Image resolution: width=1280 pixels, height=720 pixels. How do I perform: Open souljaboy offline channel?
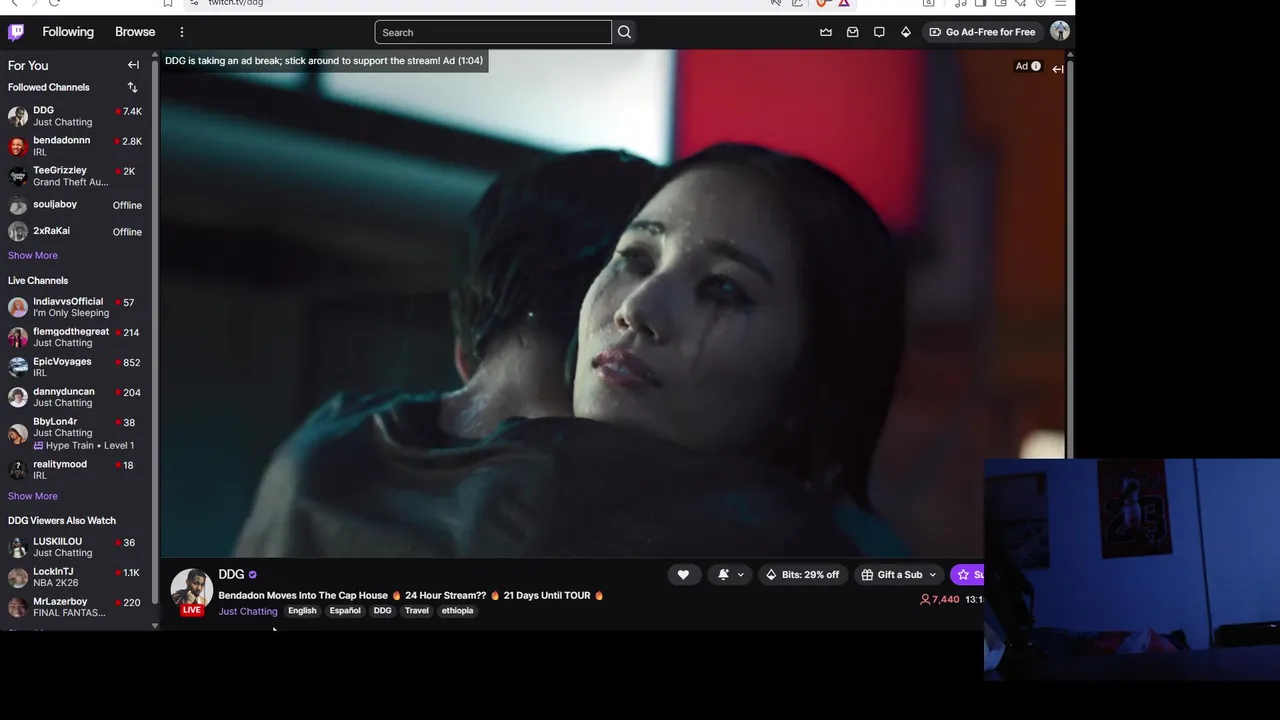[75, 205]
